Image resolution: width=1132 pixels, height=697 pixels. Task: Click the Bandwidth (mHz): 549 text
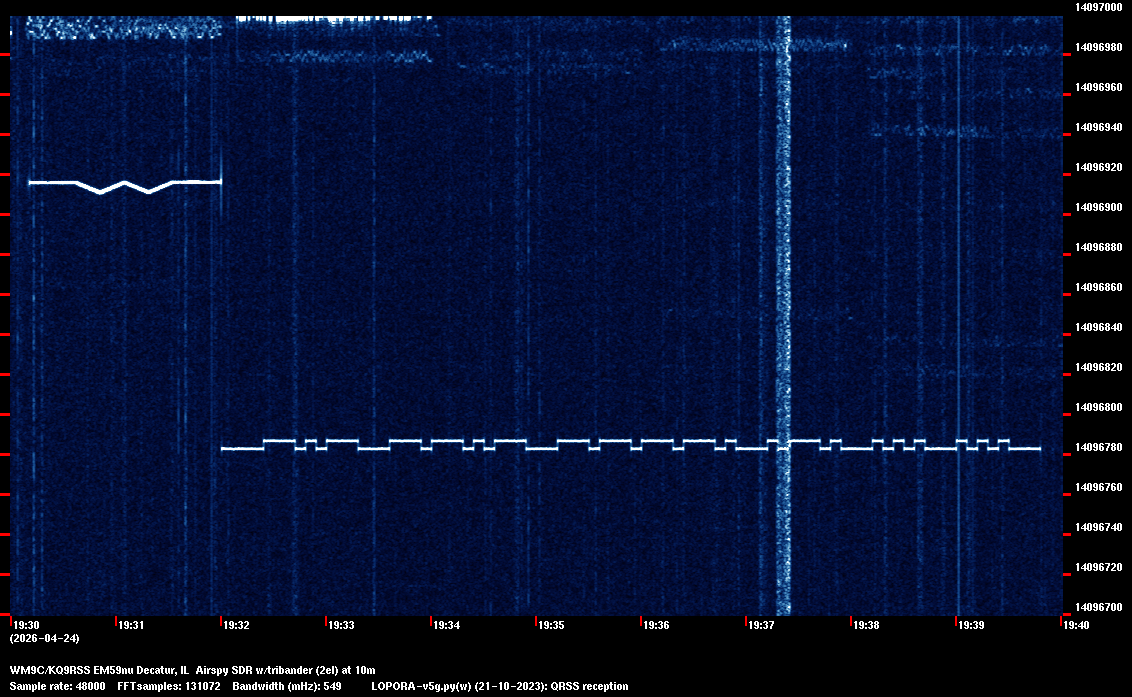tap(288, 686)
